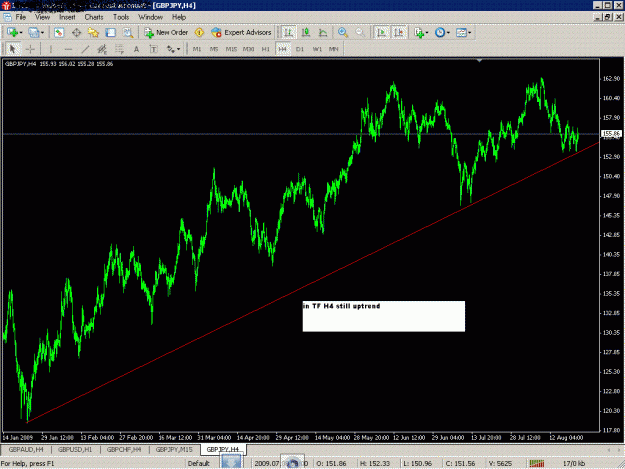Click the connection status bars indicator
The width and height of the screenshot is (625, 469).
tap(537, 463)
